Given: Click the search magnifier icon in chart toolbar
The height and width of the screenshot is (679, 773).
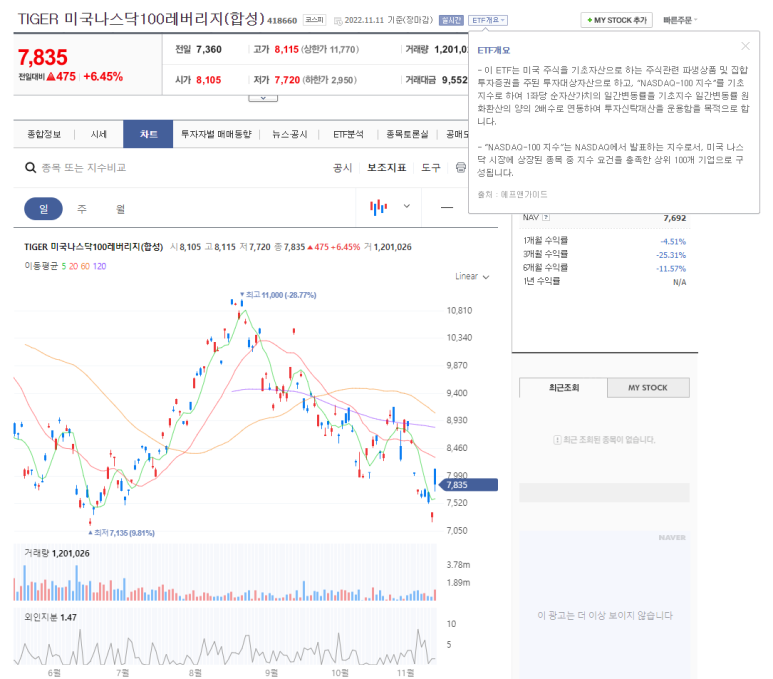Looking at the screenshot, I should point(30,168).
